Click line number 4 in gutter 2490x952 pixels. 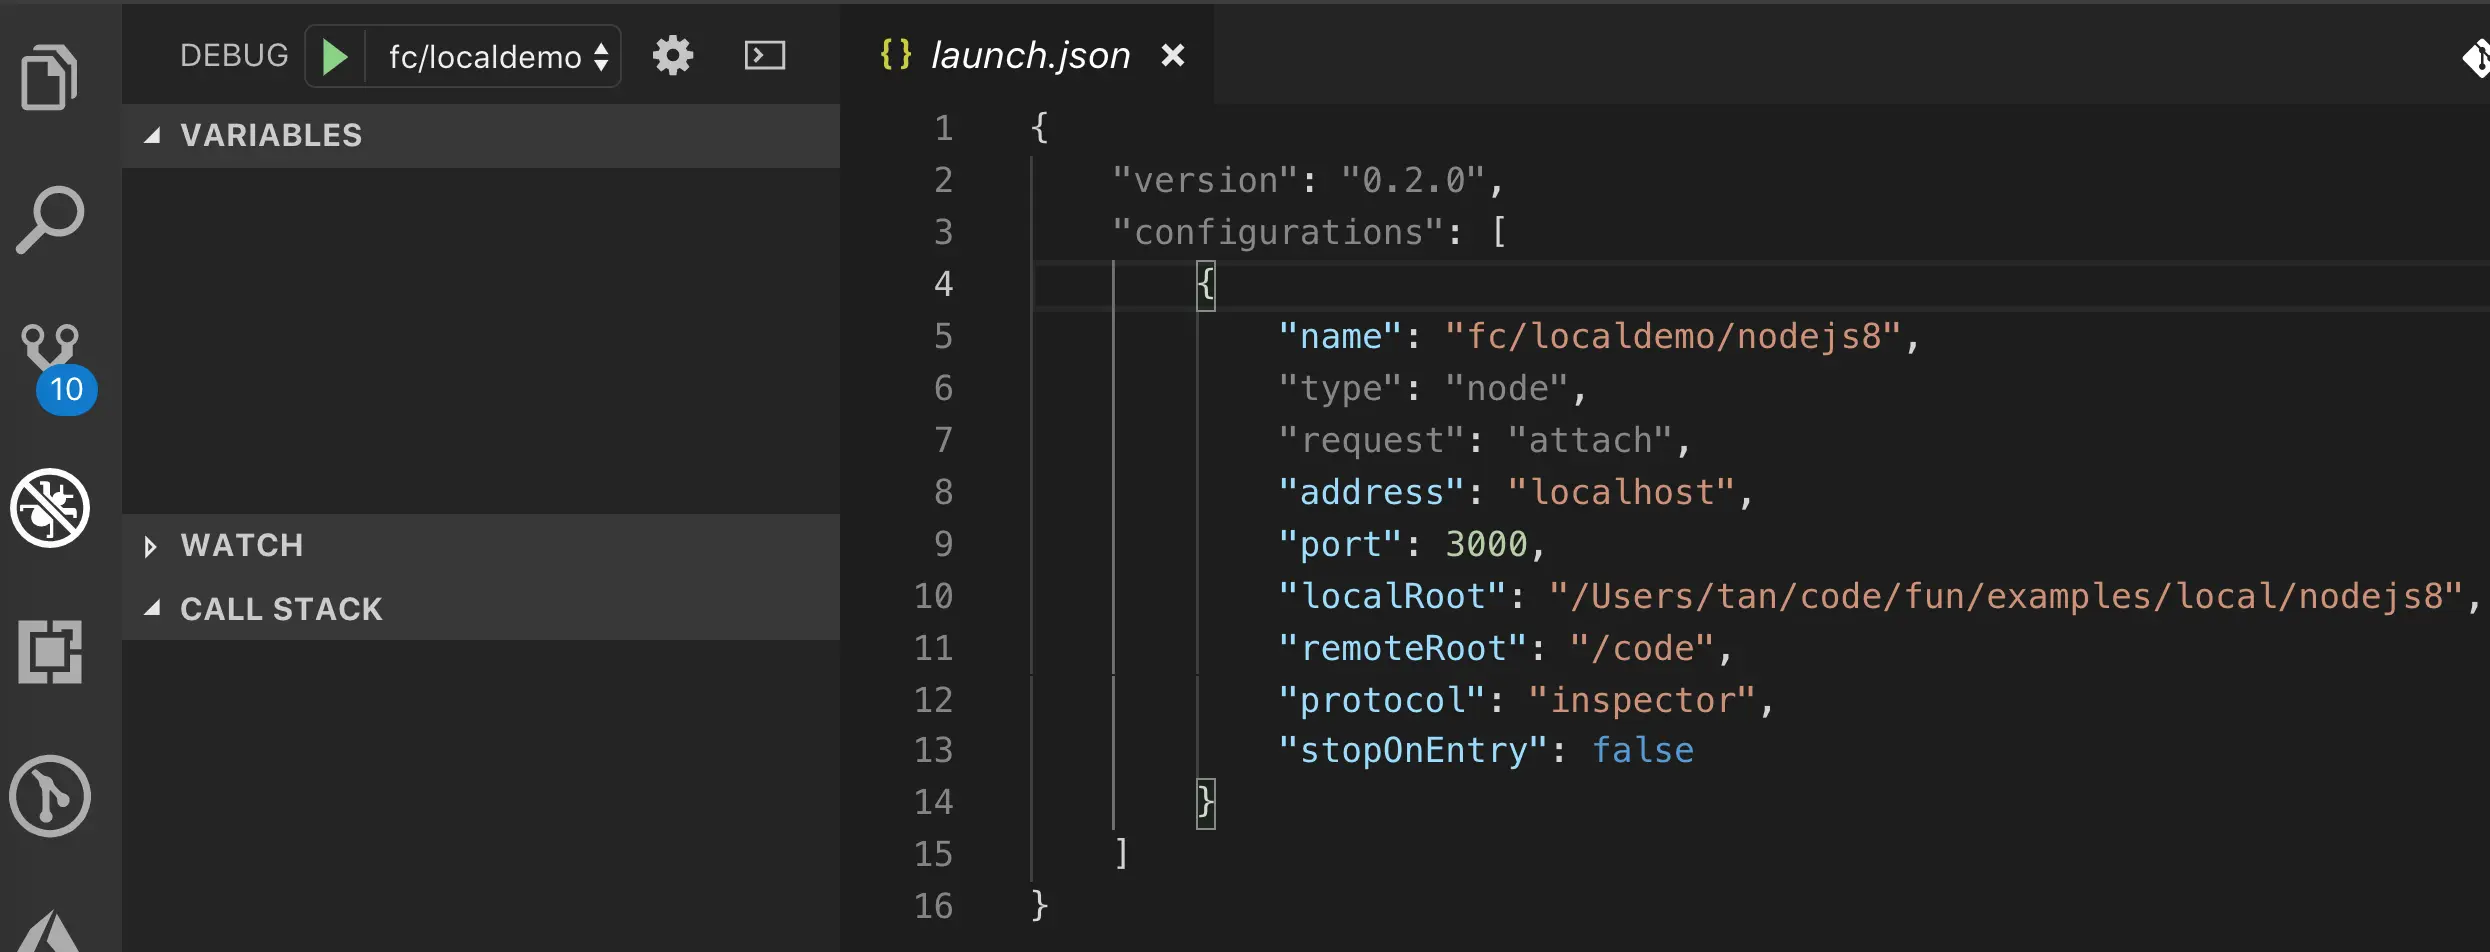943,284
